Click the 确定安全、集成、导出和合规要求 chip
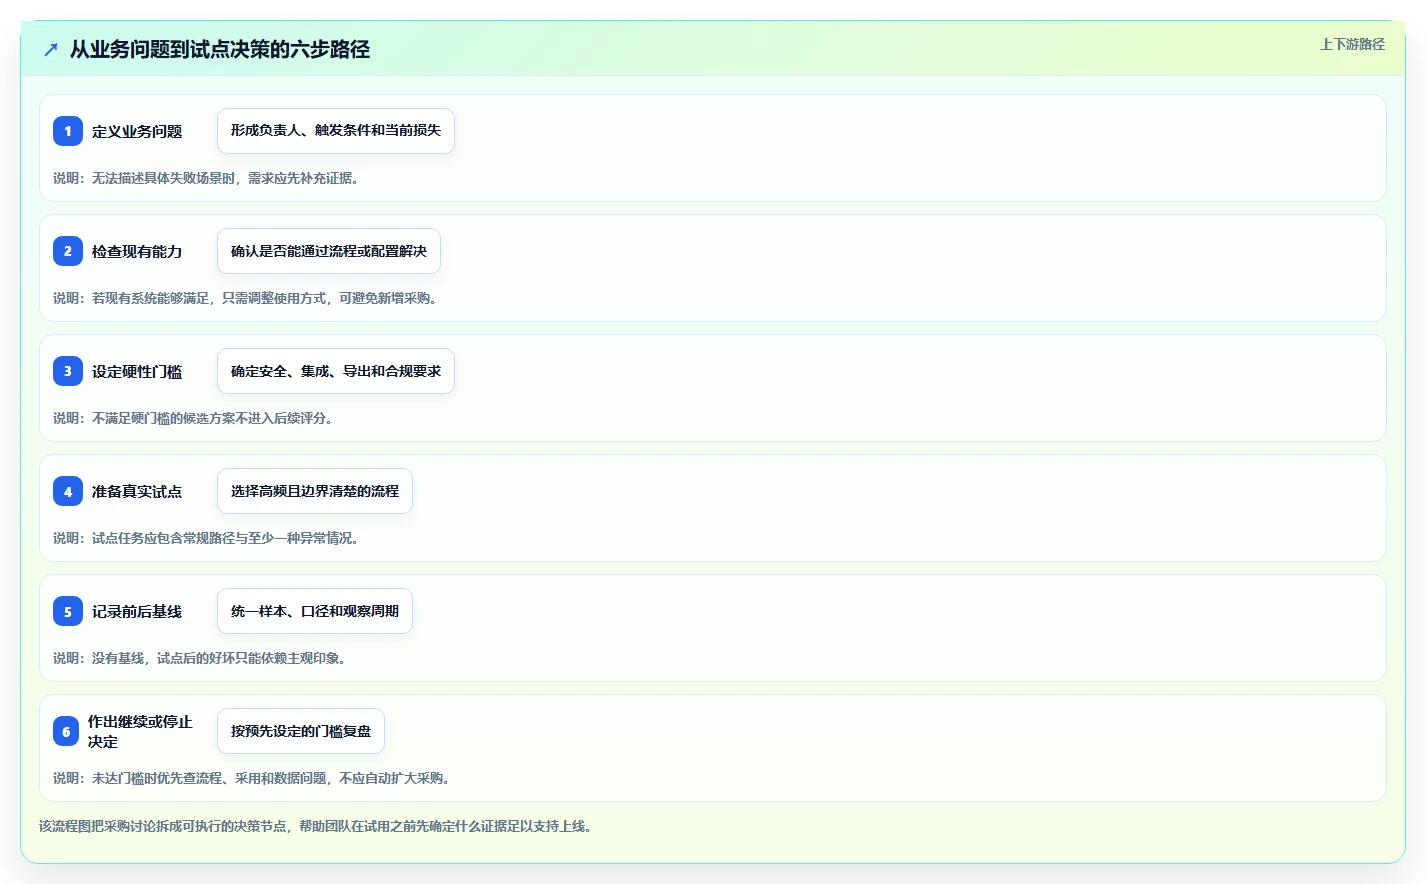 336,371
